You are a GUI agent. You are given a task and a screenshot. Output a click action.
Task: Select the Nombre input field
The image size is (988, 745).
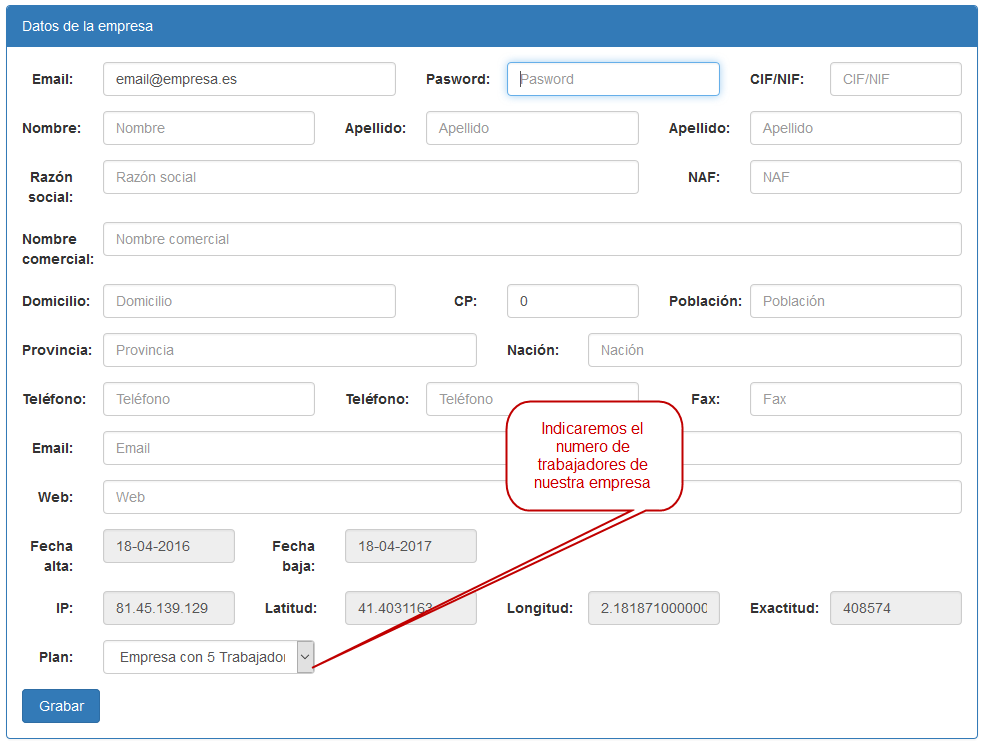(x=208, y=128)
